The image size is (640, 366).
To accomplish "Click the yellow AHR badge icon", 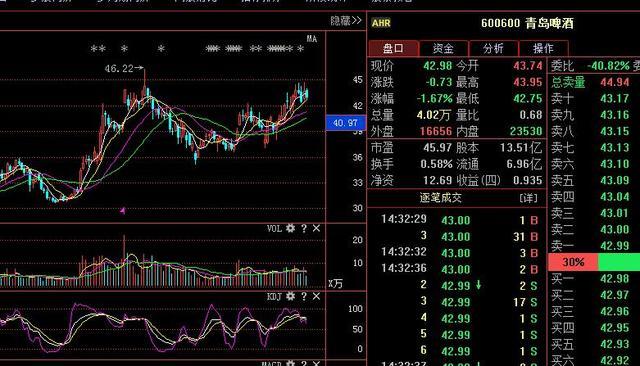I will pos(381,23).
